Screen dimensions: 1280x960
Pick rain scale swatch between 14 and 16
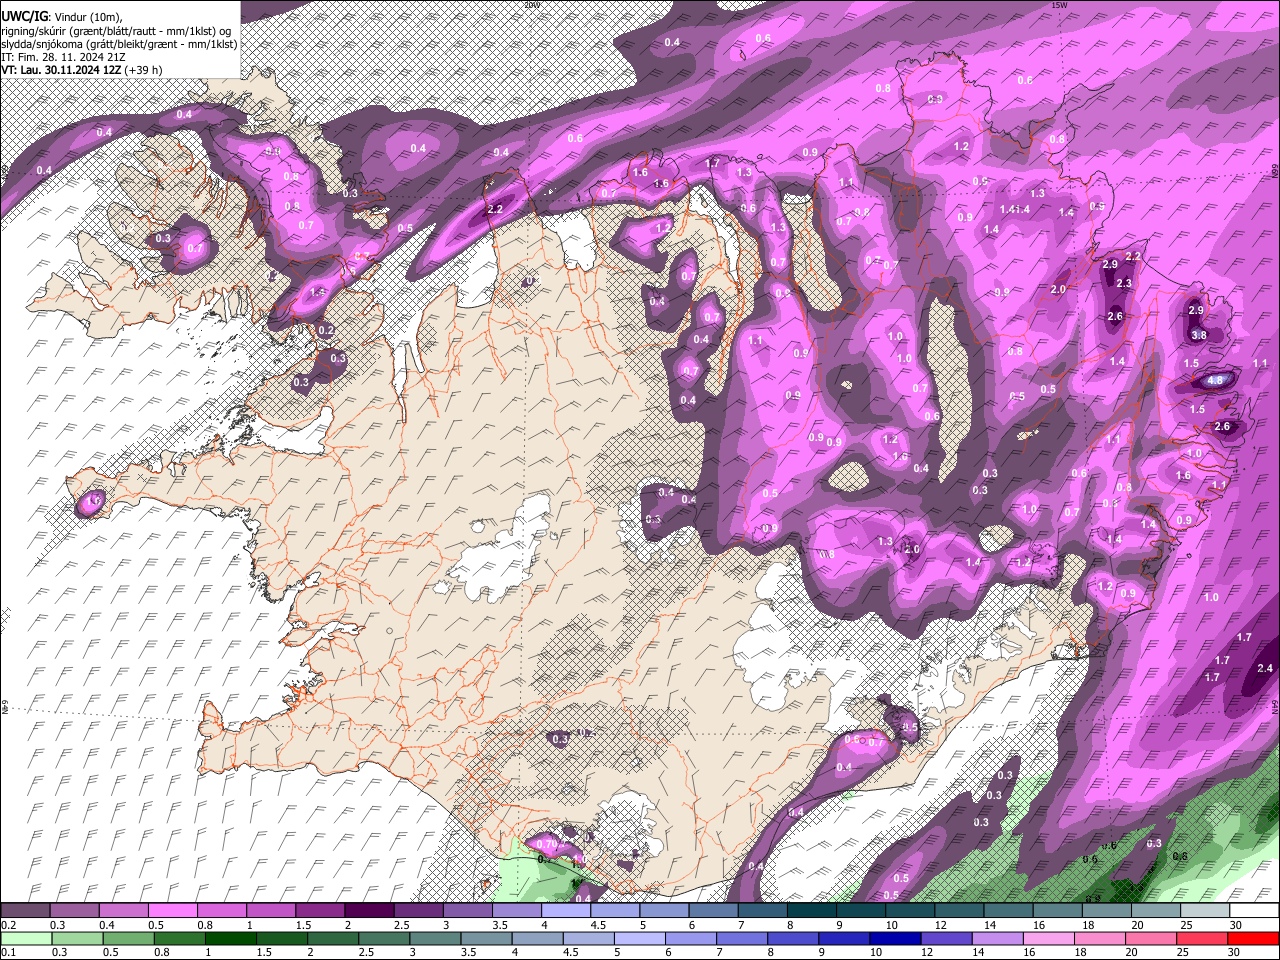[998, 939]
